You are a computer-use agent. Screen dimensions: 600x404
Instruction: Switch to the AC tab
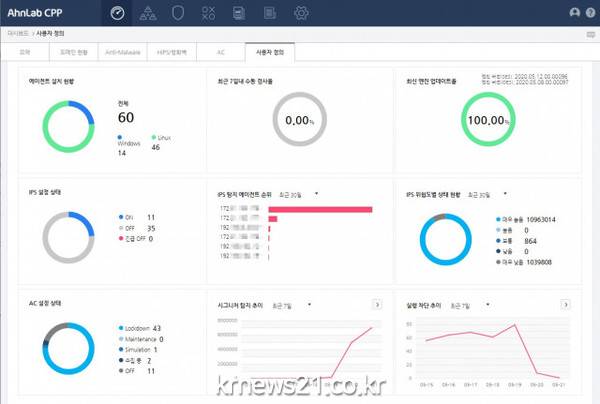[x=220, y=49]
